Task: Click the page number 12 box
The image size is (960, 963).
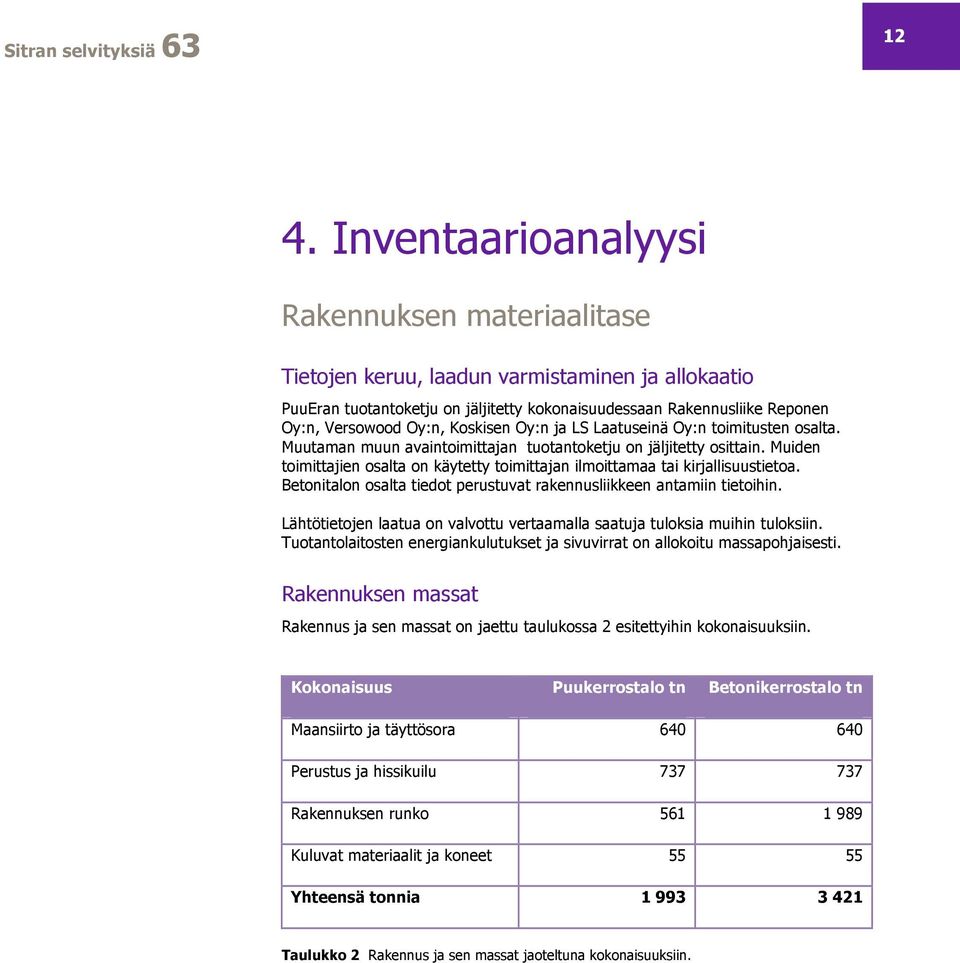Action: (911, 36)
